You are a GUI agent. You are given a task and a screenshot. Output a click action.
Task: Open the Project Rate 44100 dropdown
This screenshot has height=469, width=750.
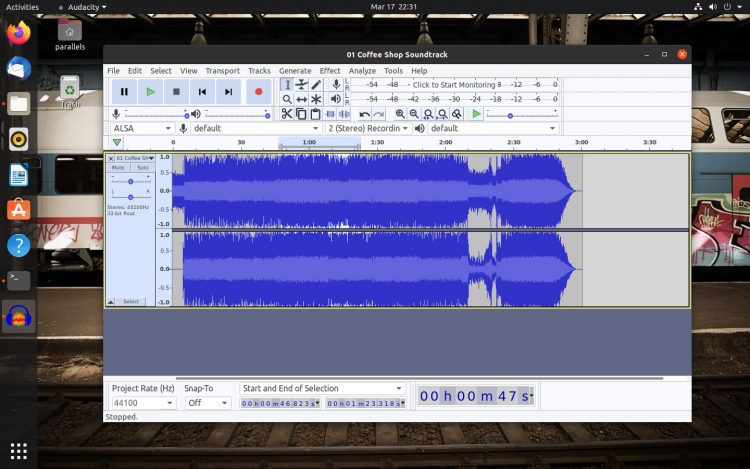pyautogui.click(x=143, y=403)
